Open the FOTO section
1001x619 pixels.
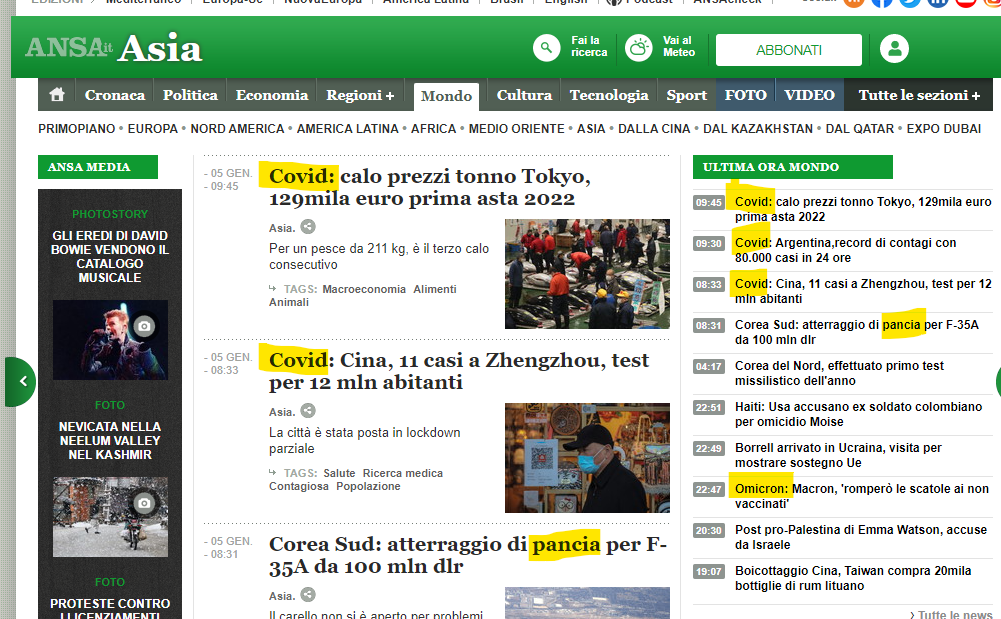tap(746, 95)
